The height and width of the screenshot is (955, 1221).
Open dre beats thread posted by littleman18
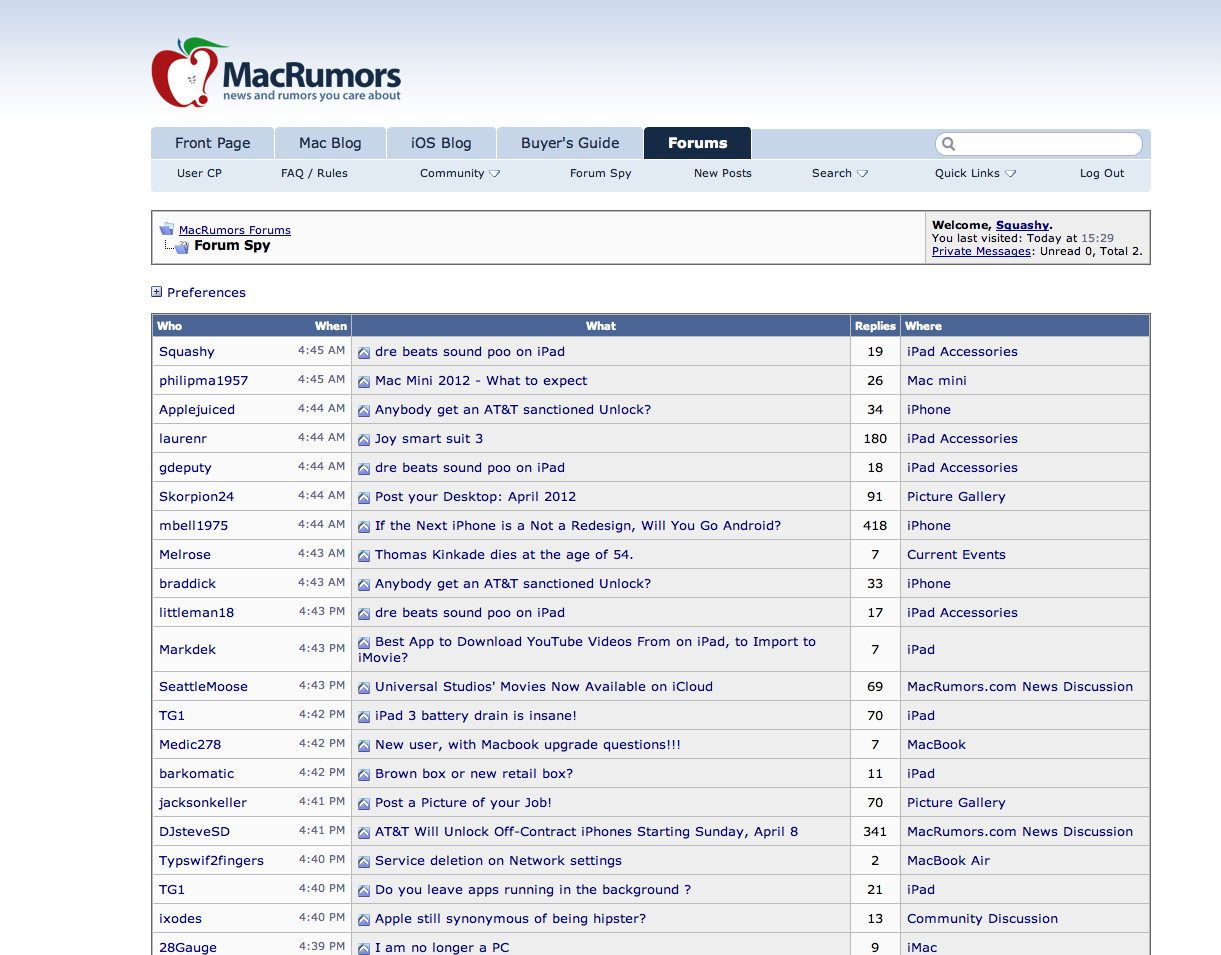pos(470,613)
